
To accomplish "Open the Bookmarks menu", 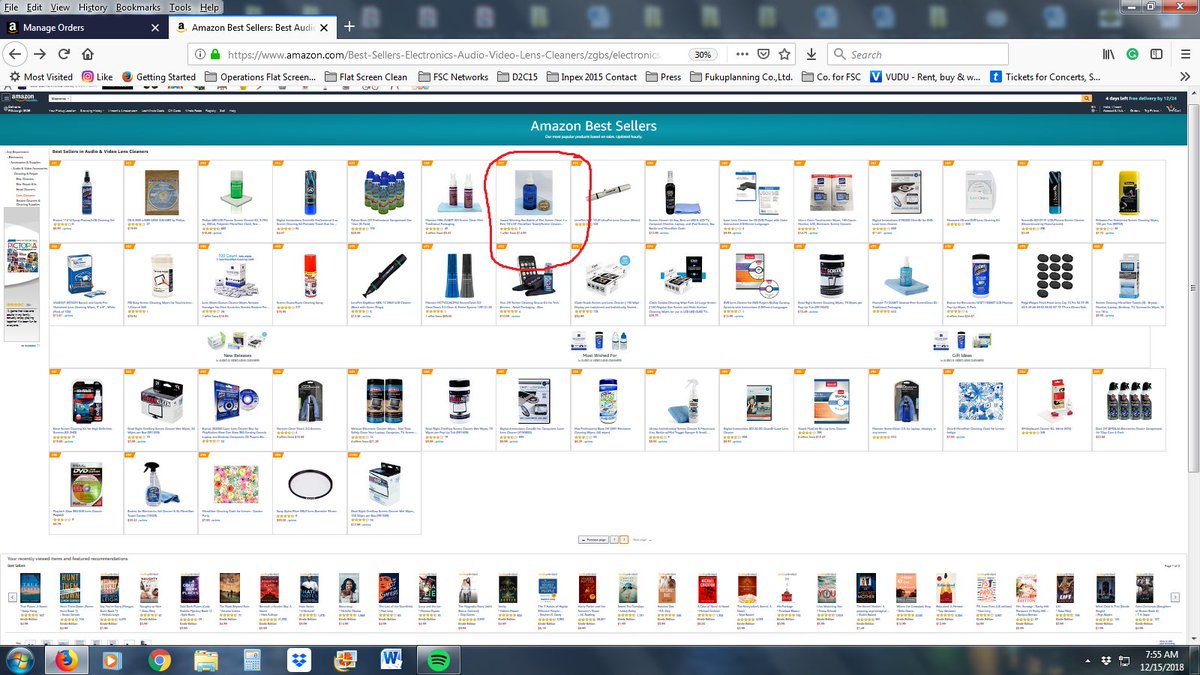I will [137, 7].
